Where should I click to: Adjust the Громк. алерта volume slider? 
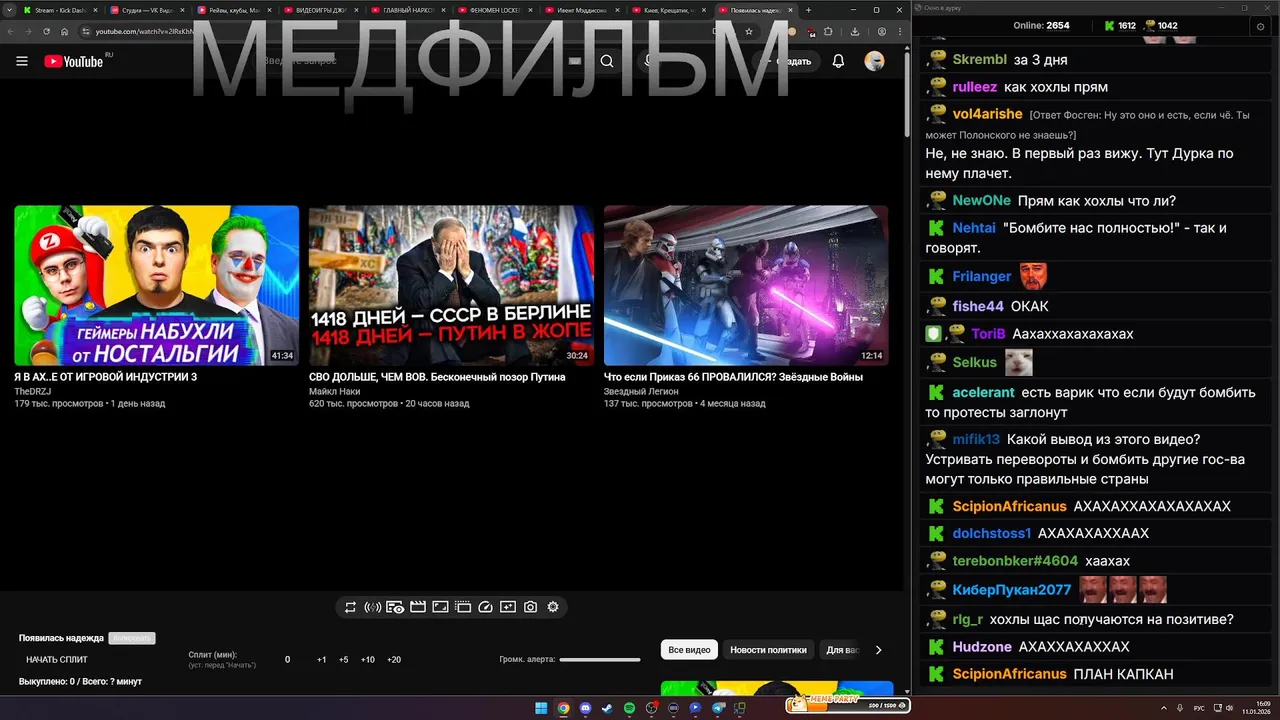pyautogui.click(x=600, y=660)
